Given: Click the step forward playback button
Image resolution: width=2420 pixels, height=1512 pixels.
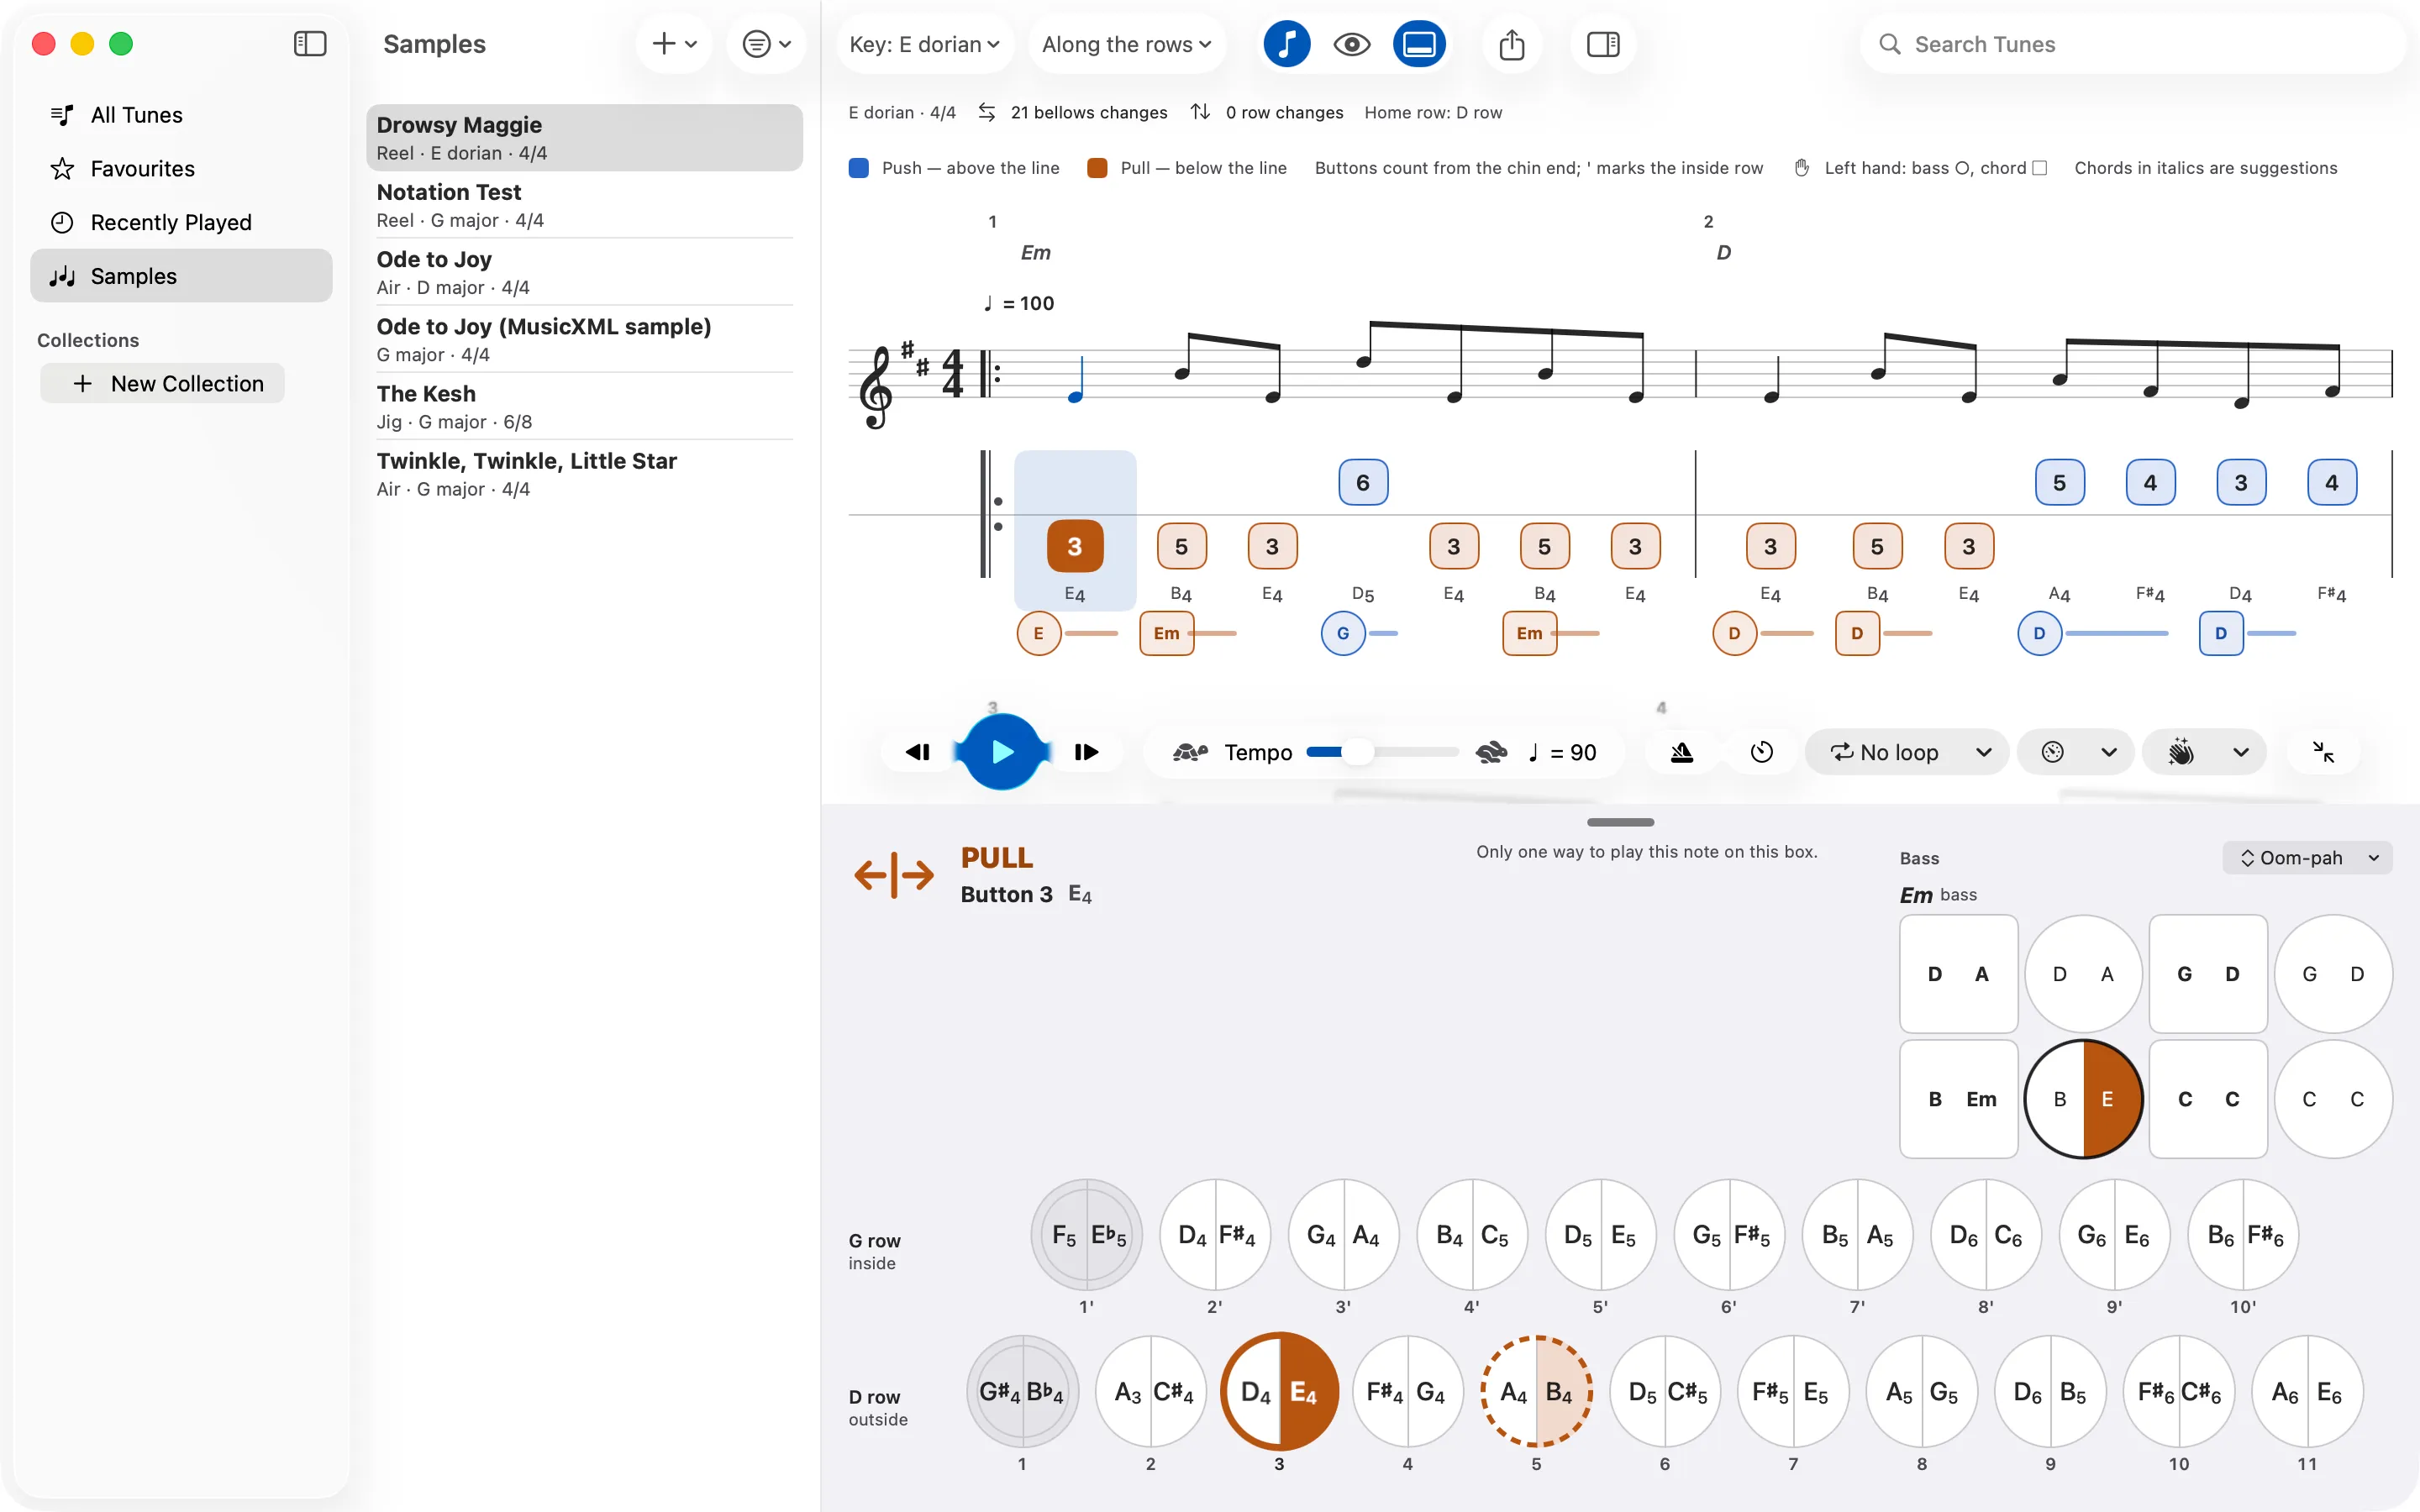Looking at the screenshot, I should click(1087, 752).
